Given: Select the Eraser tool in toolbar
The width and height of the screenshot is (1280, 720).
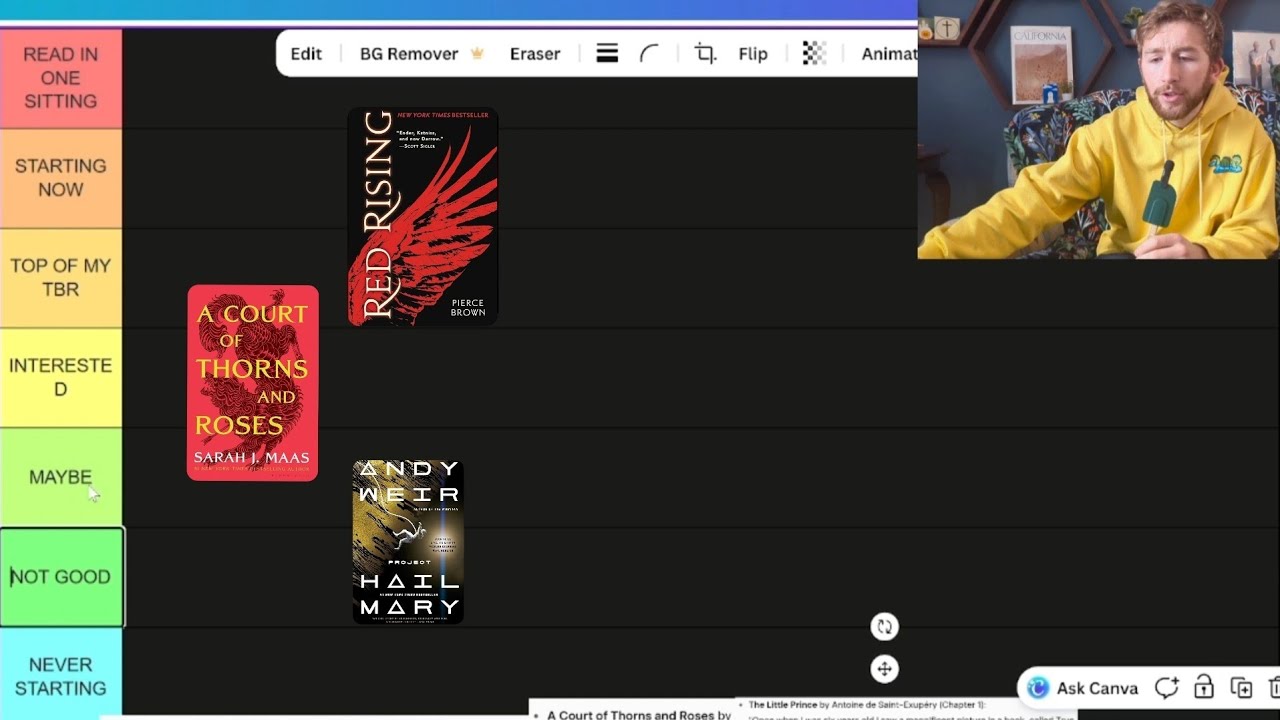Looking at the screenshot, I should tap(535, 54).
